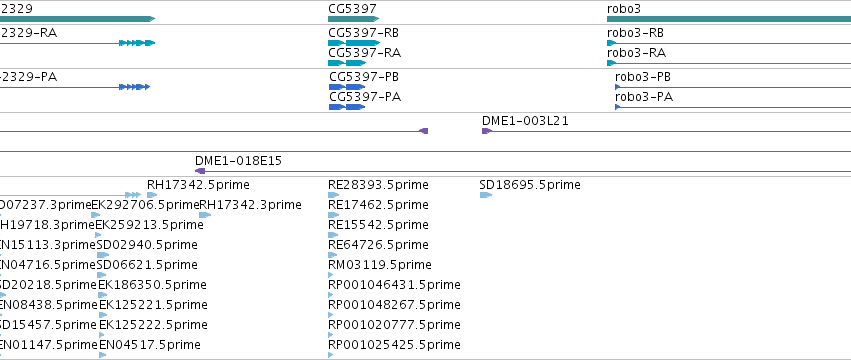This screenshot has width=851, height=360.
Task: Open the SD18695.5prime EST label
Action: [x=530, y=185]
